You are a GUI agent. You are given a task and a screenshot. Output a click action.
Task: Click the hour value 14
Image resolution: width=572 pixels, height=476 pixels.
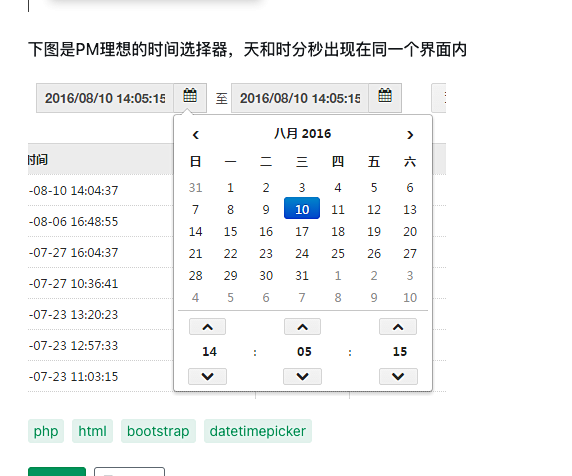209,352
